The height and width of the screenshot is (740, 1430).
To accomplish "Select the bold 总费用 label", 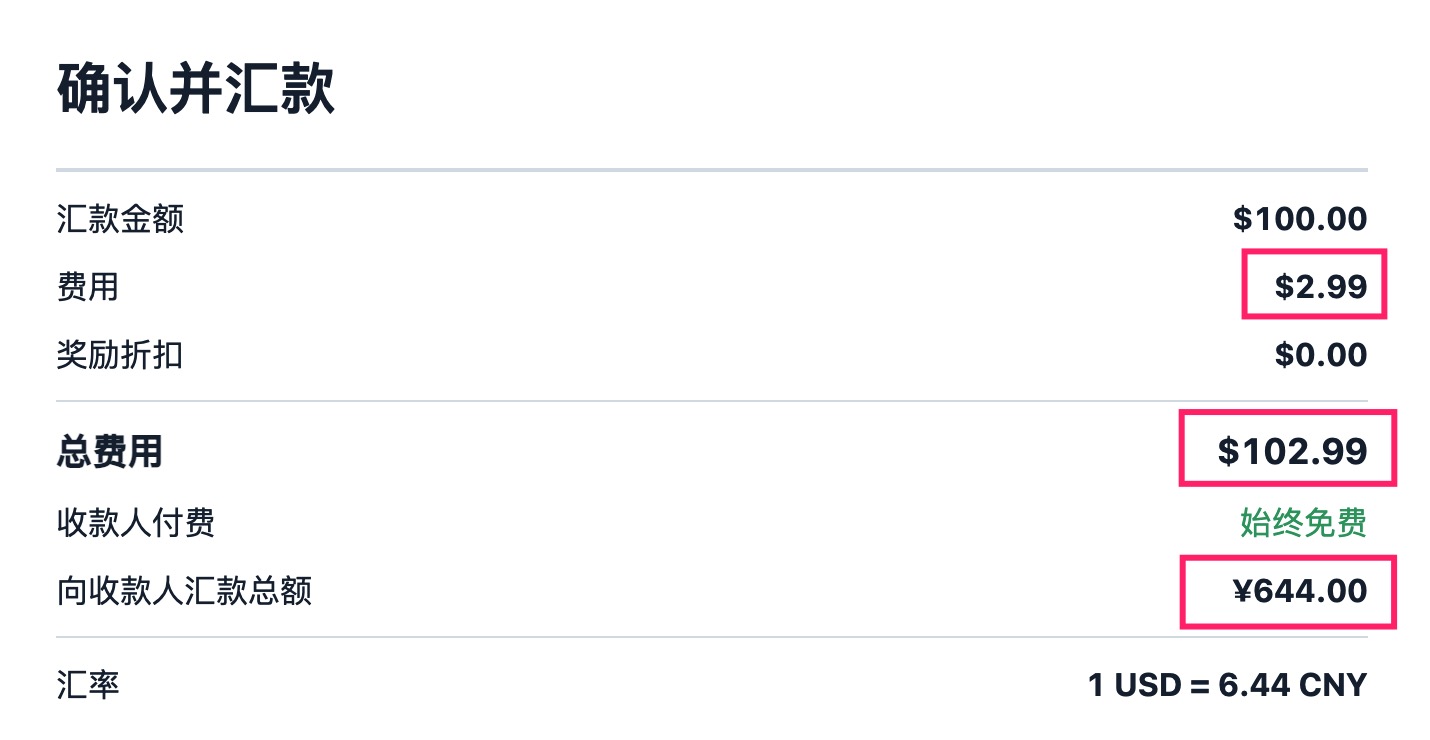I will click(x=110, y=452).
